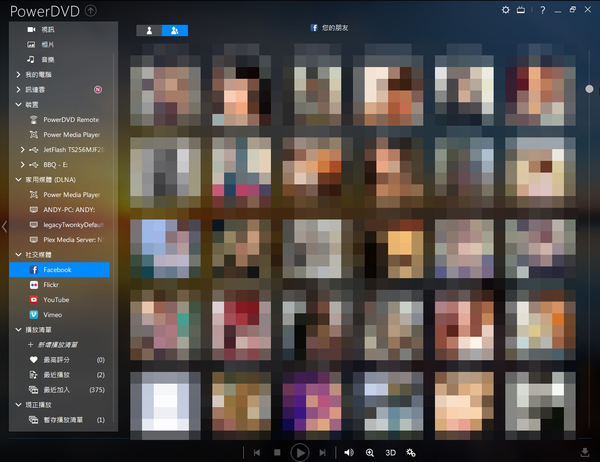Image resolution: width=600 pixels, height=462 pixels.
Task: Expand the 我的電腦 section
Action: coord(18,75)
